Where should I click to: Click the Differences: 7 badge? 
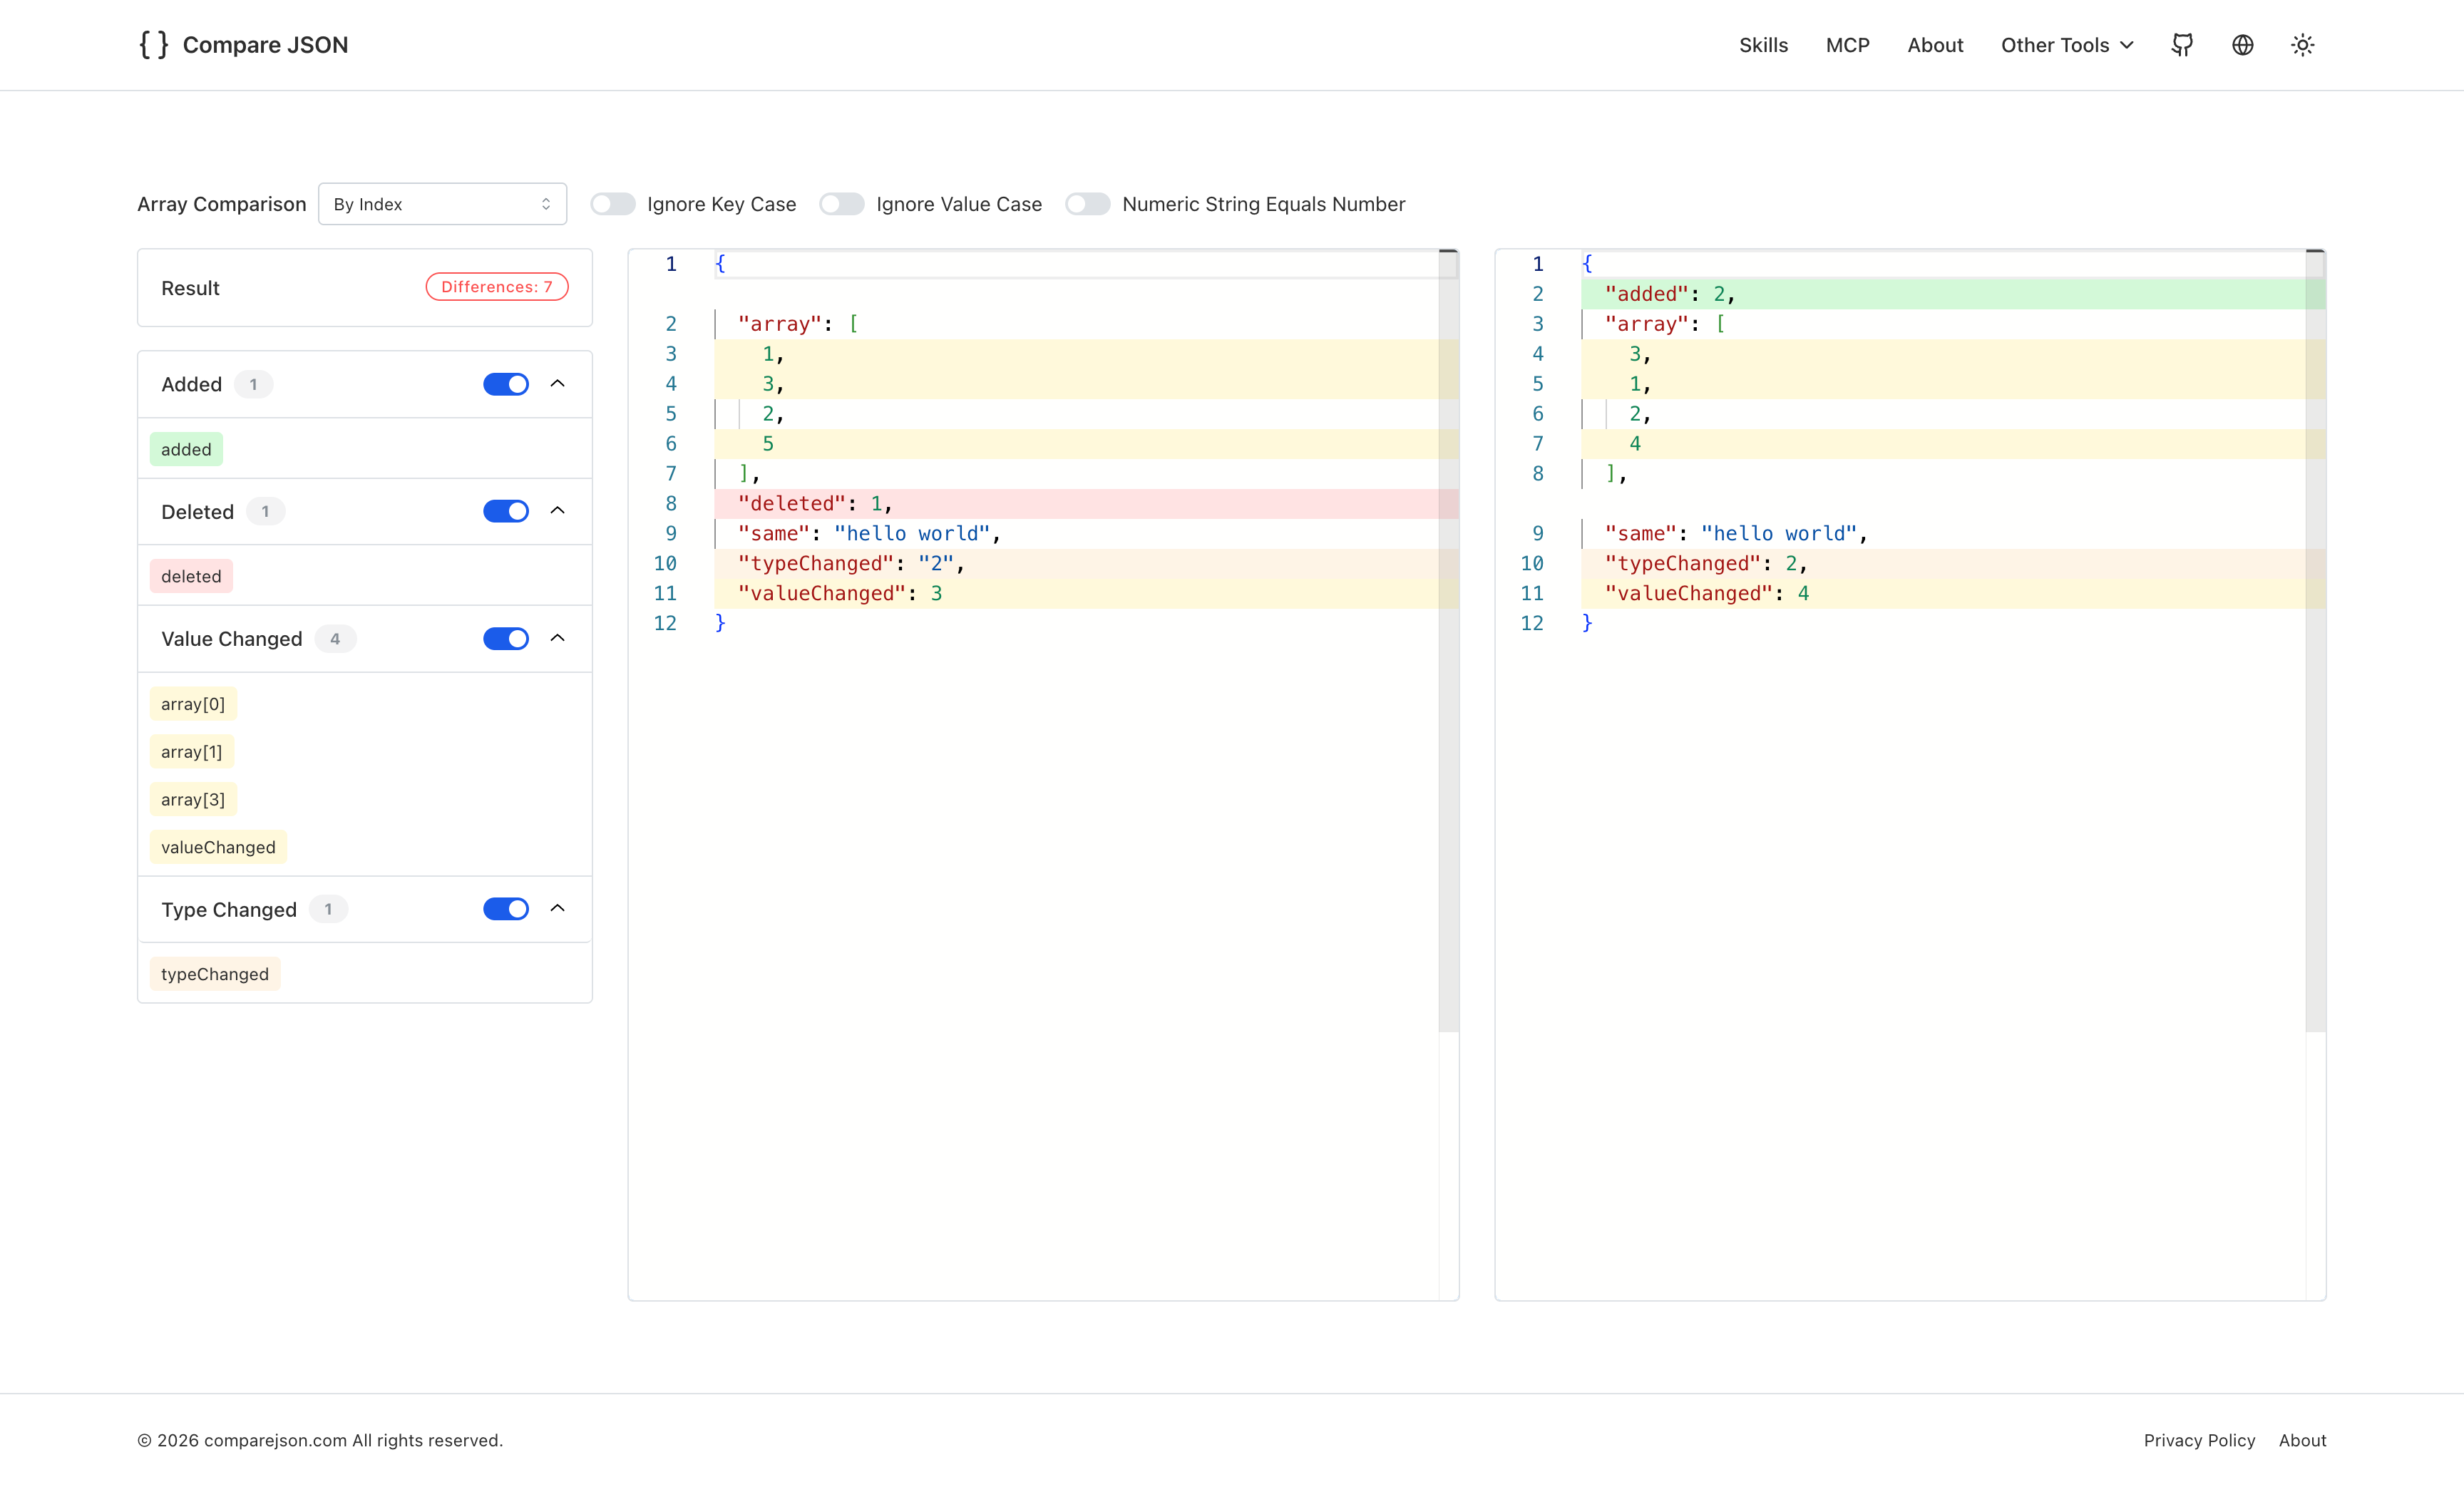point(497,287)
